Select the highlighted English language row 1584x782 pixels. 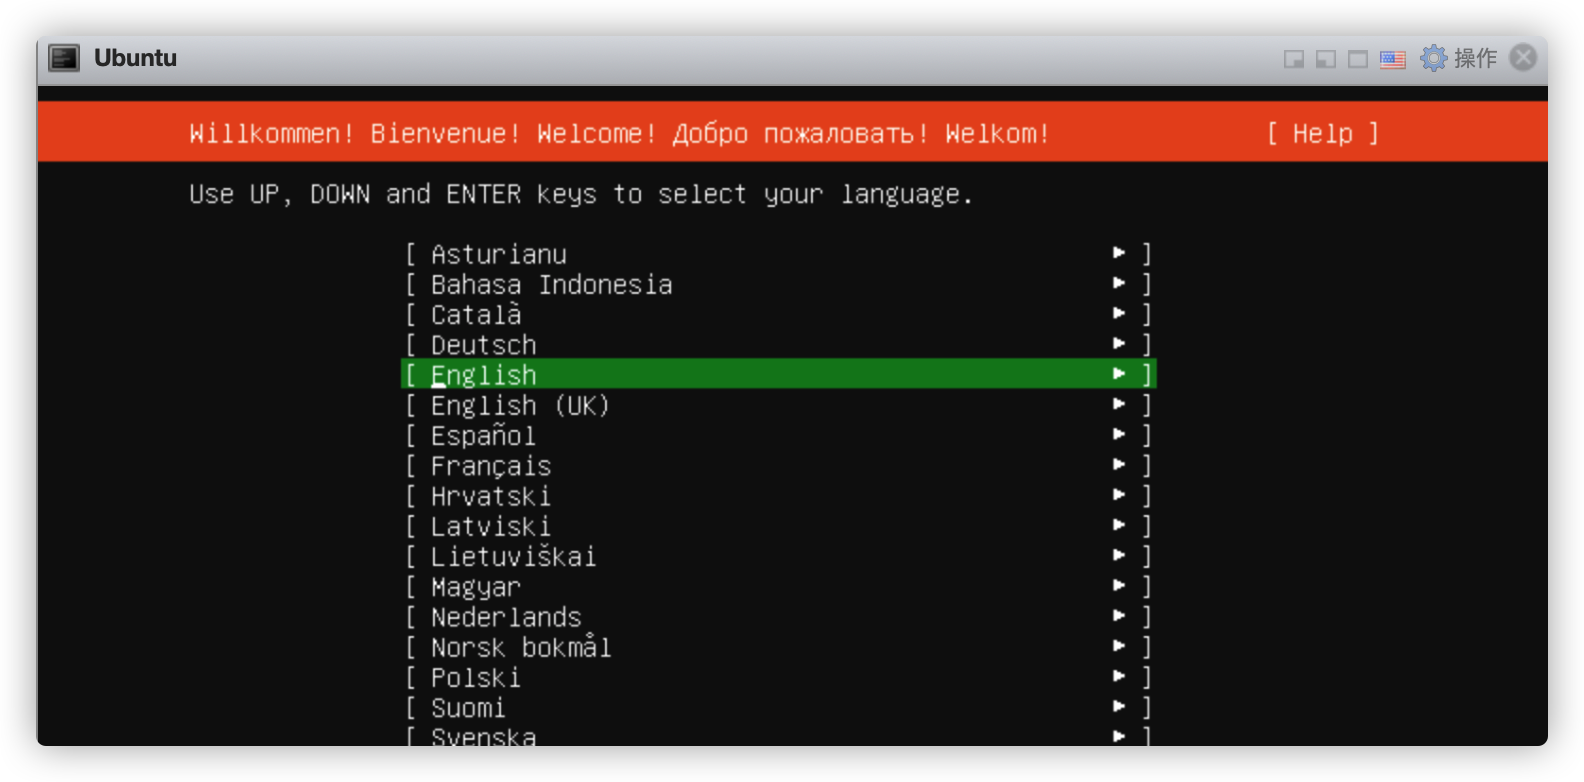click(778, 374)
